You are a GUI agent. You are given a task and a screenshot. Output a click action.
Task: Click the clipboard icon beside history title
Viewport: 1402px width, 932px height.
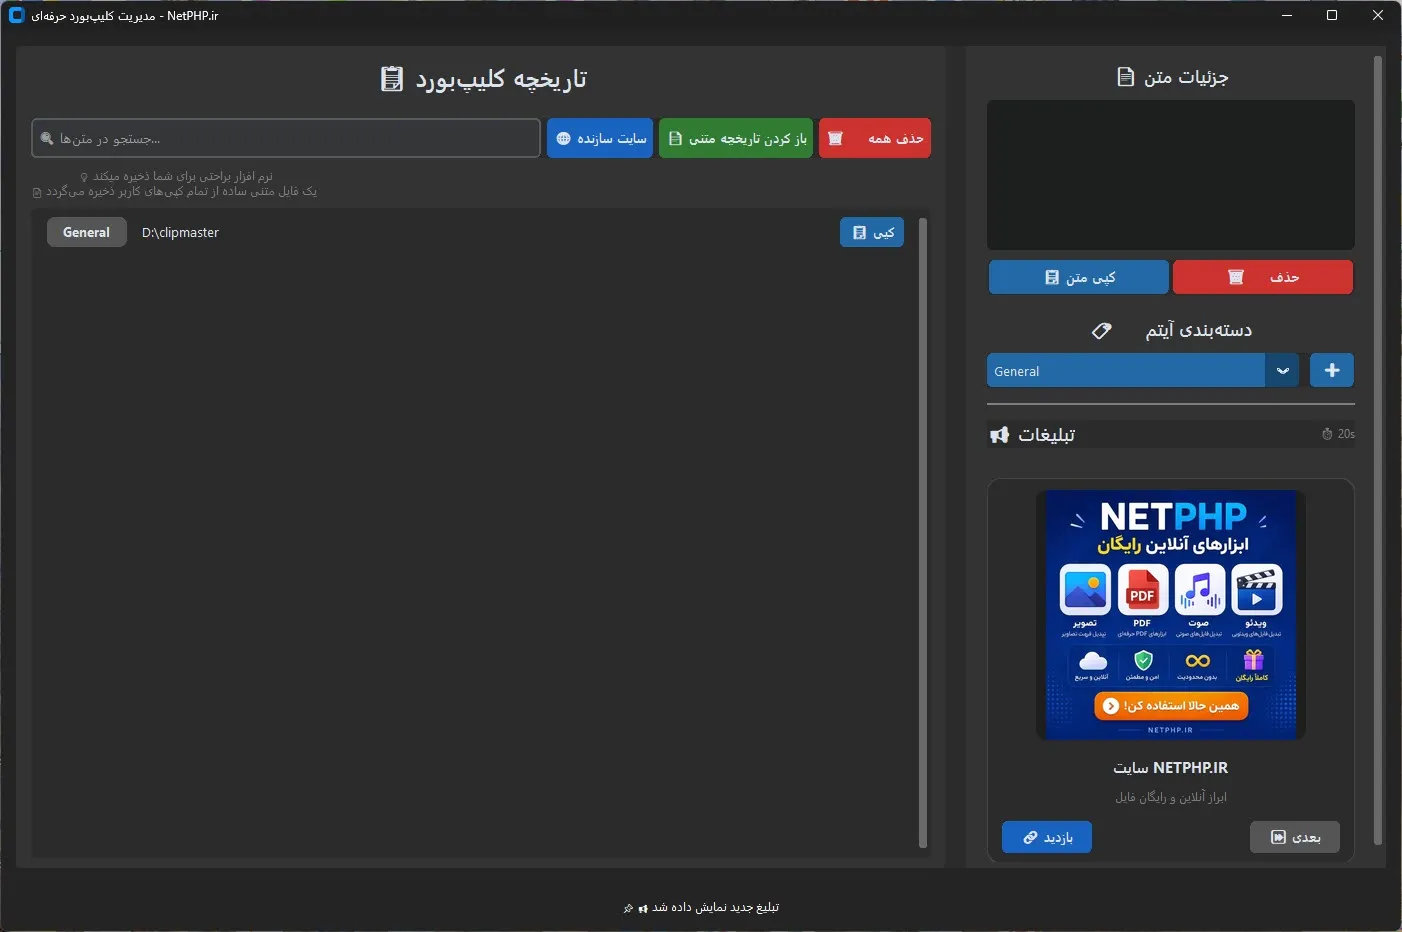(x=392, y=79)
